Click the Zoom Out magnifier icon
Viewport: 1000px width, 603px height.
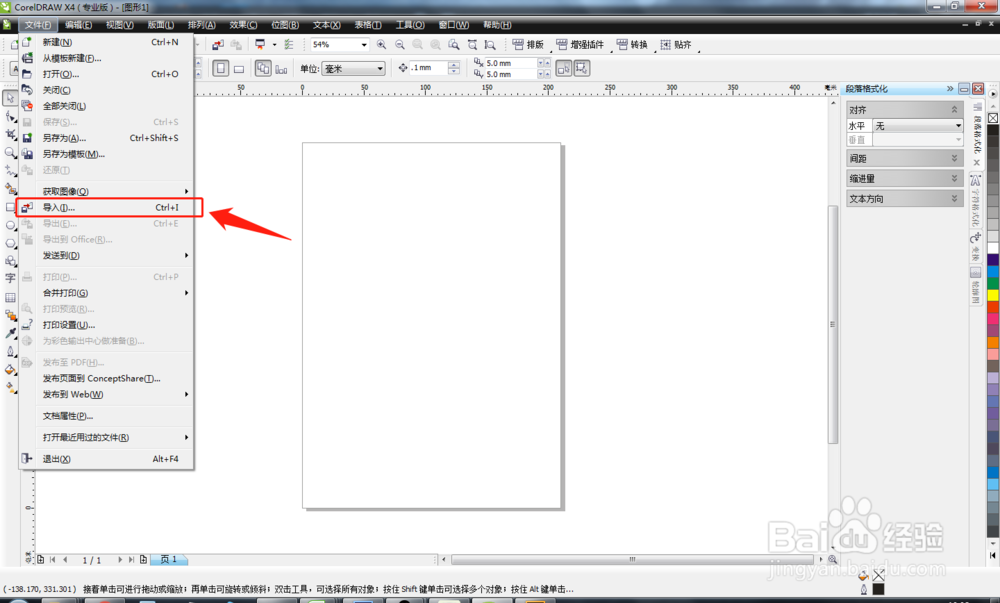point(400,45)
